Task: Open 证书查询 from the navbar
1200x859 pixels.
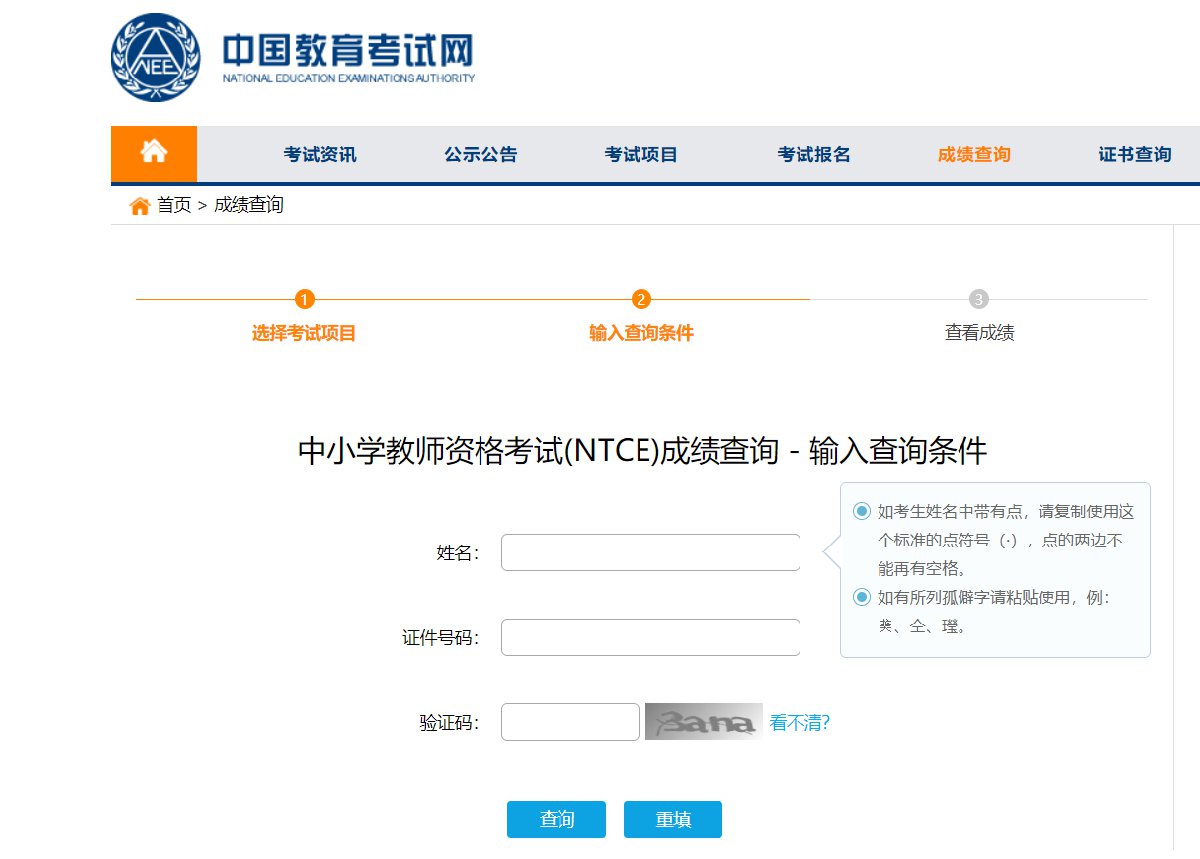Action: click(x=1134, y=155)
